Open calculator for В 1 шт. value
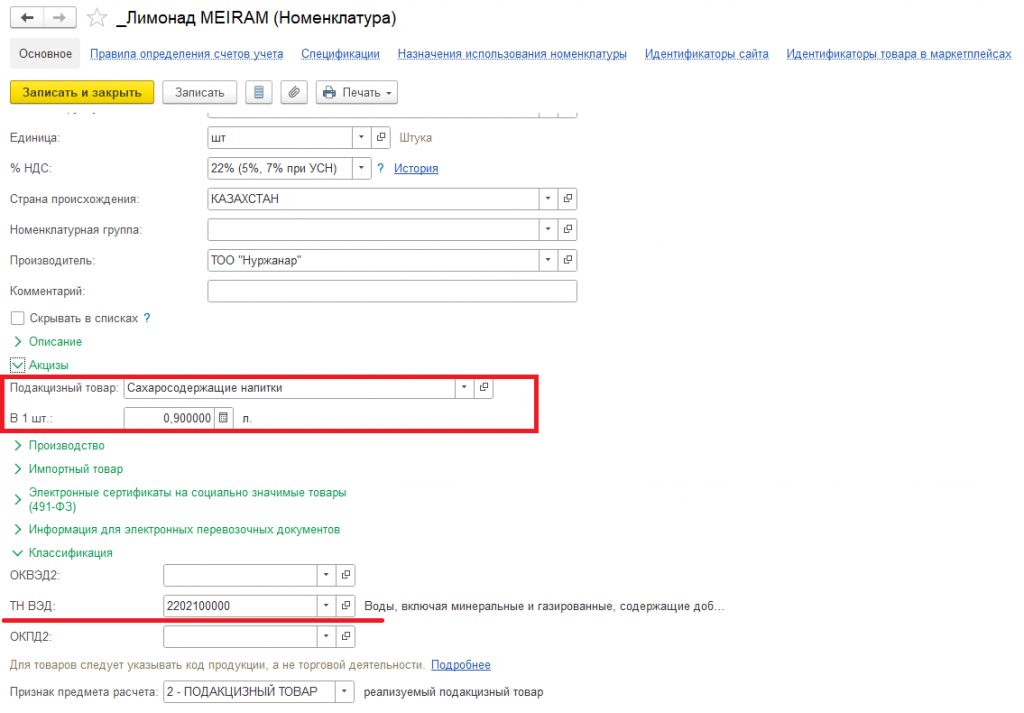Screen dimensions: 1024x713 click(x=223, y=418)
